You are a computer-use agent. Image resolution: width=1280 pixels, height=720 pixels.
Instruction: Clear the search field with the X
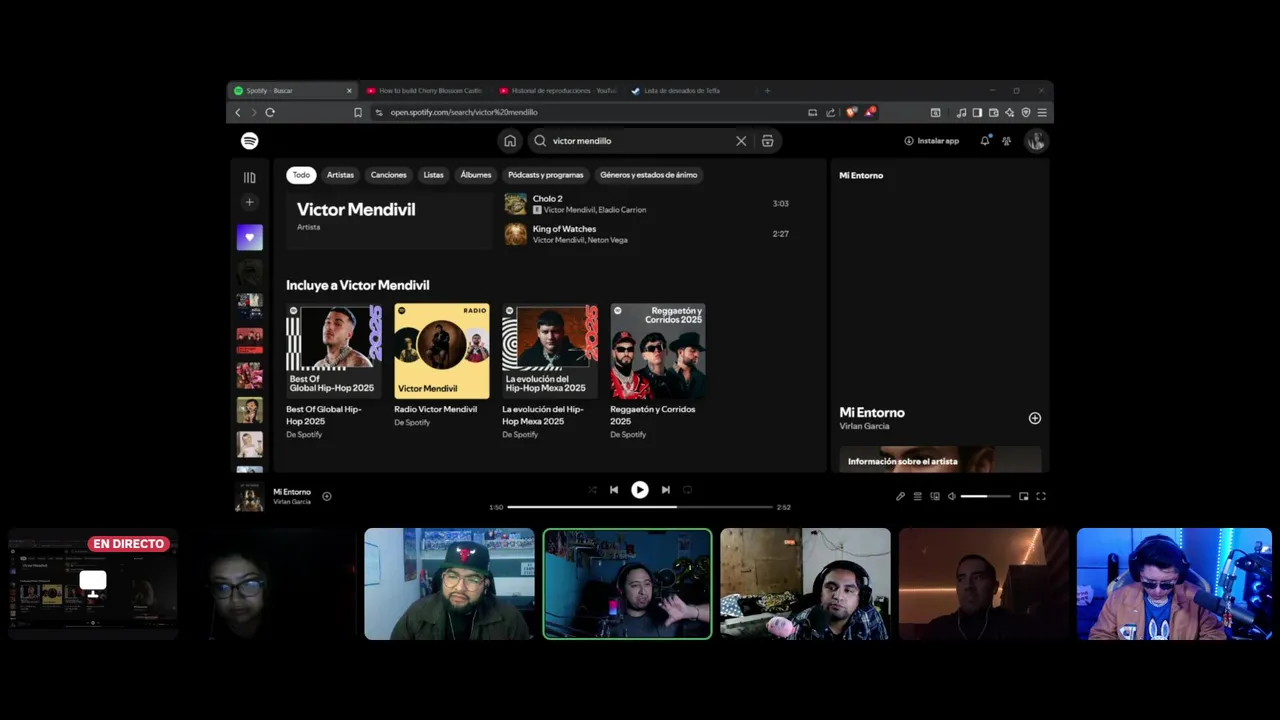pyautogui.click(x=741, y=141)
